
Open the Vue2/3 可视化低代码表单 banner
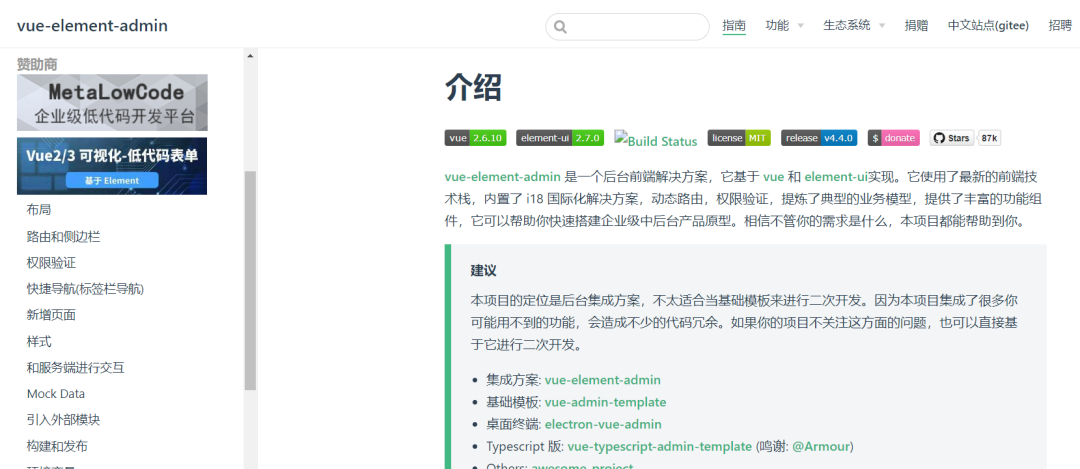[112, 166]
